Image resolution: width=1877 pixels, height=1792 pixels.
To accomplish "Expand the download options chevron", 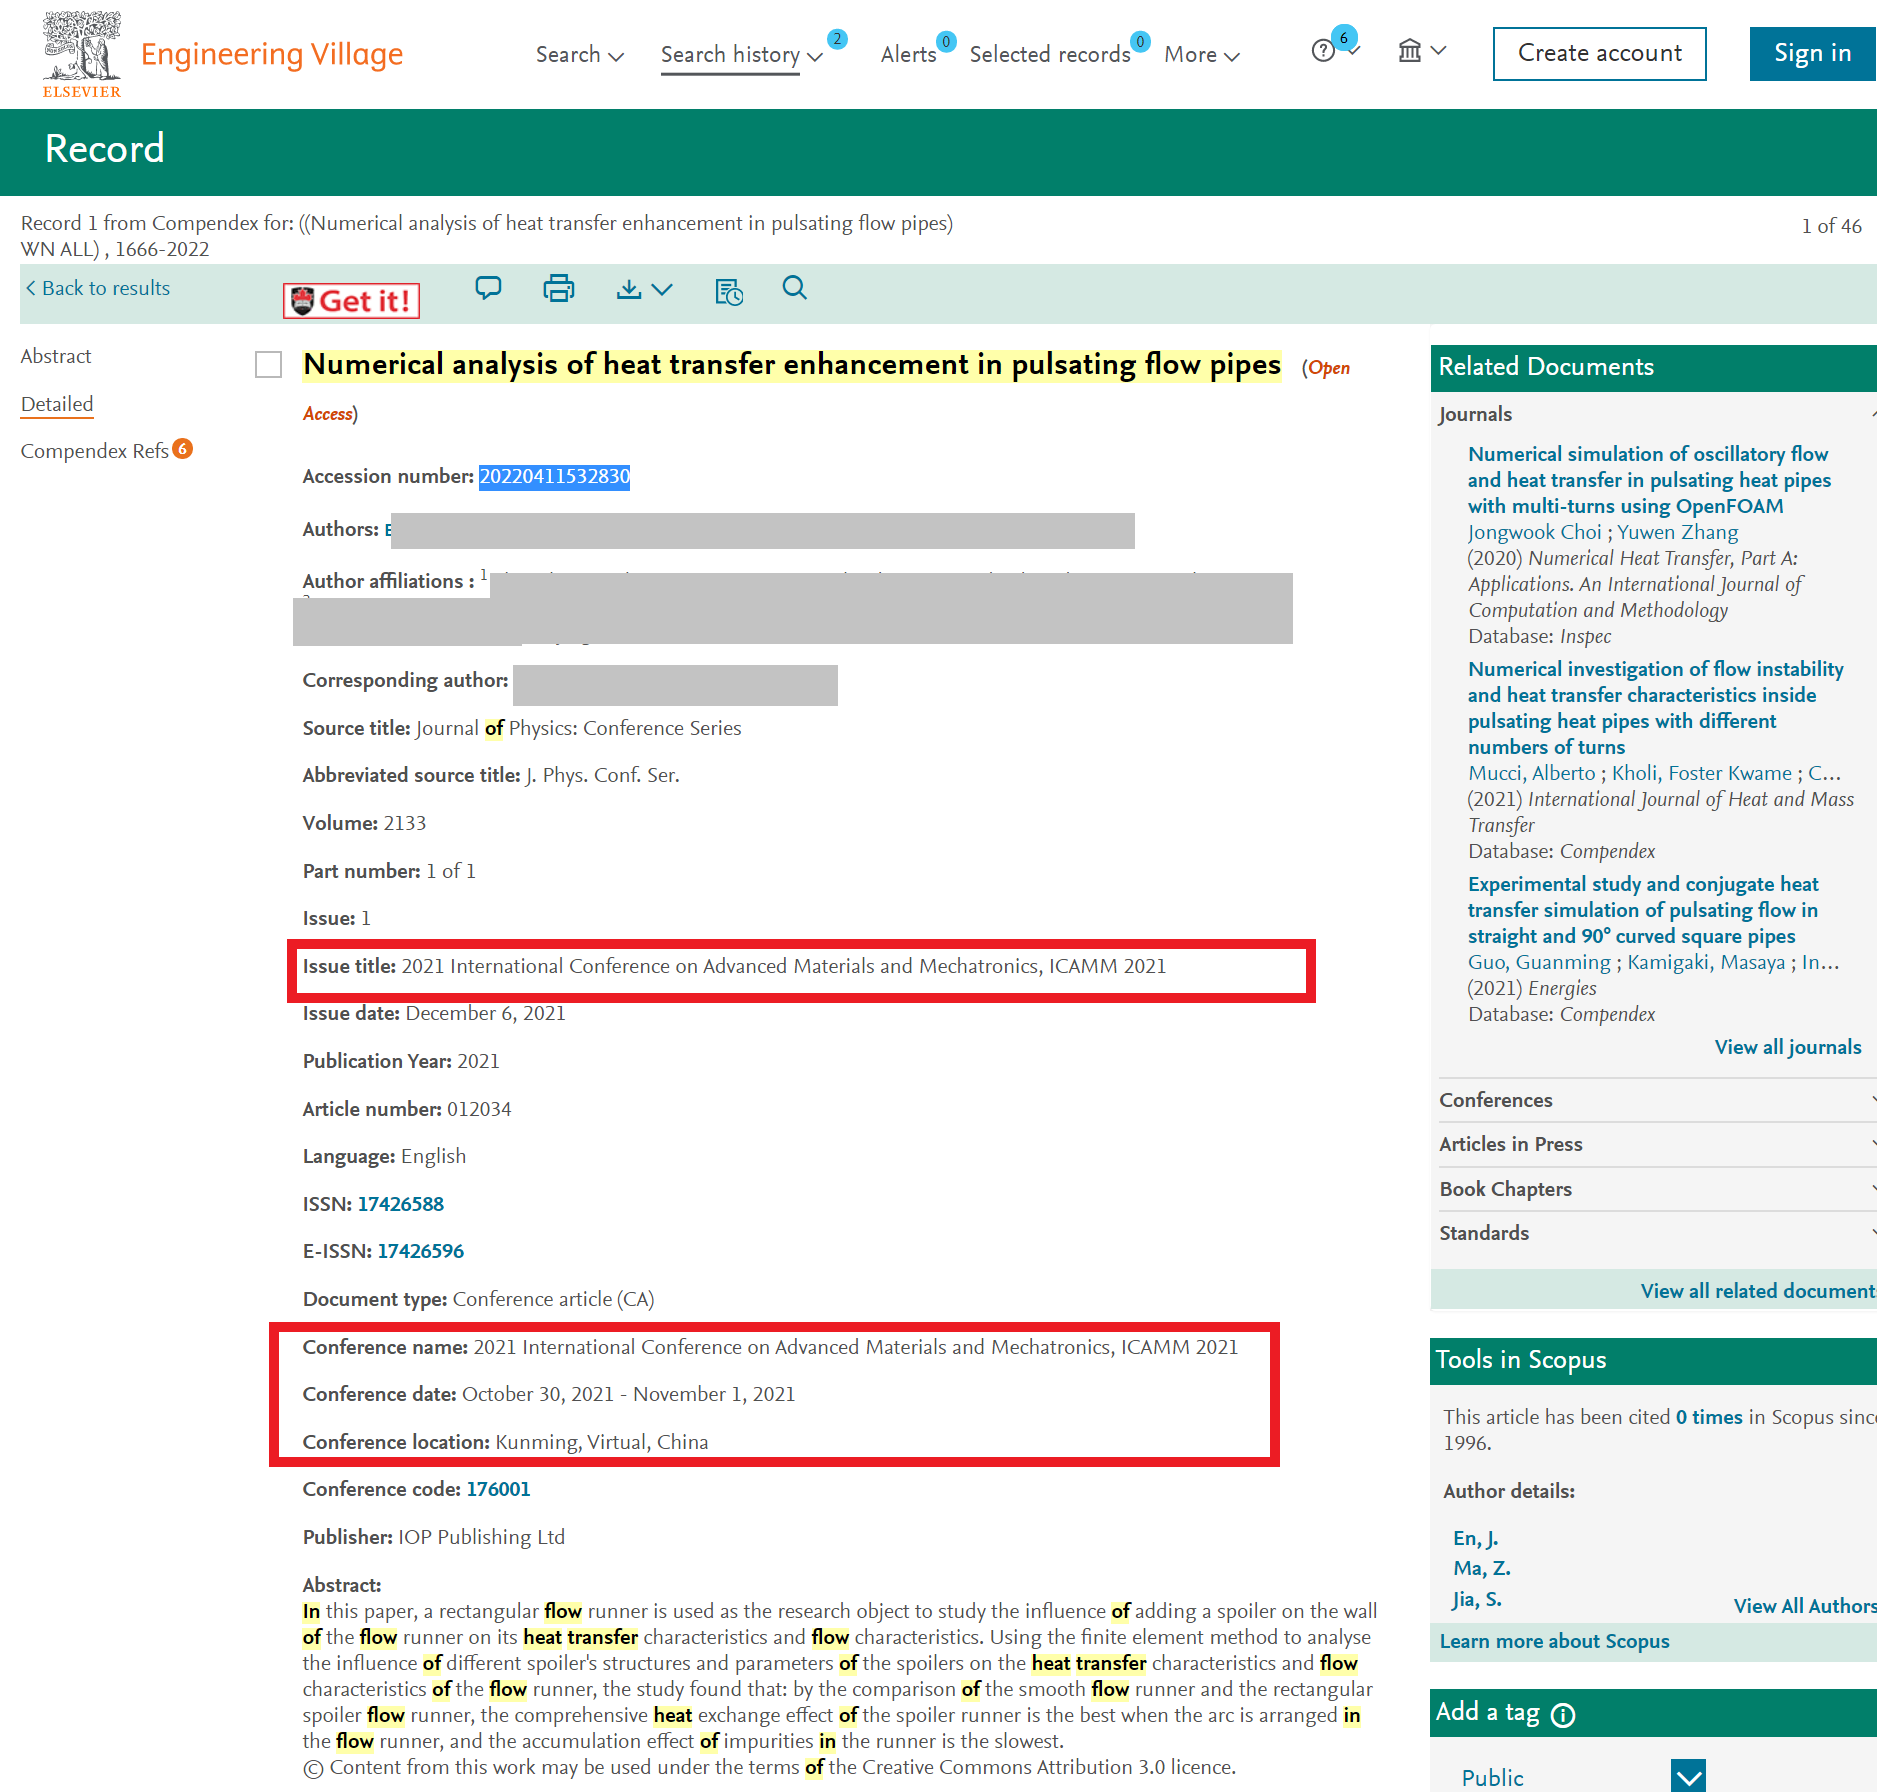I will (662, 290).
